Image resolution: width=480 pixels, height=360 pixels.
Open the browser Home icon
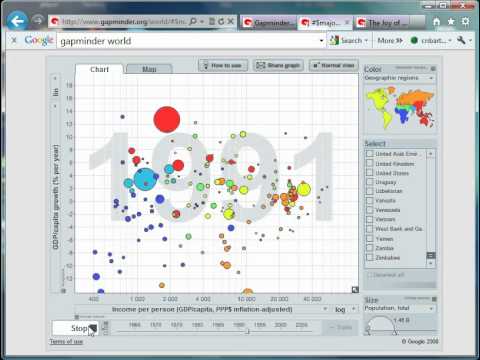(436, 22)
